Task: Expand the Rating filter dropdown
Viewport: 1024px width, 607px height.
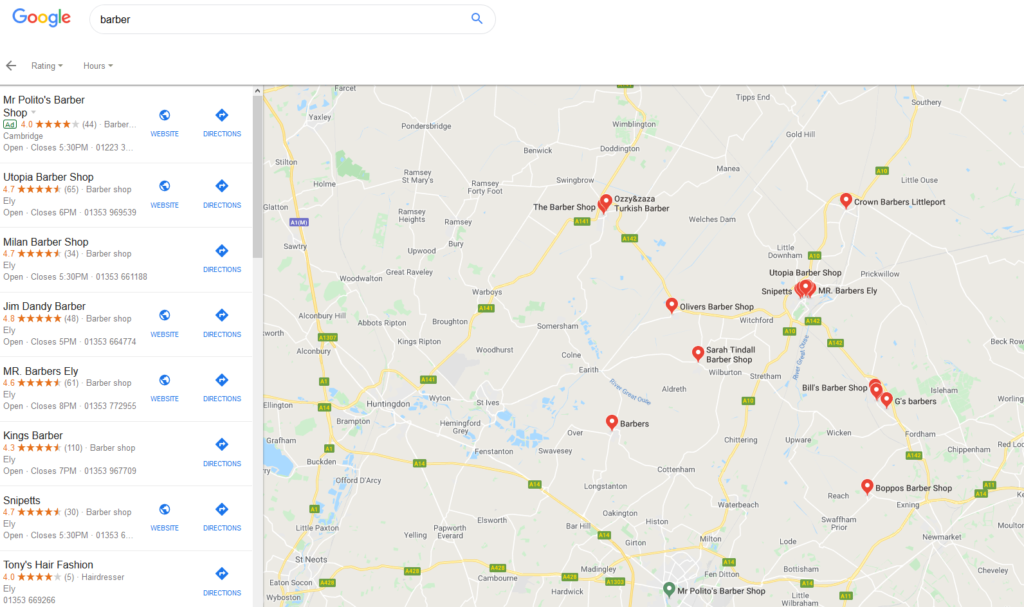Action: [46, 66]
